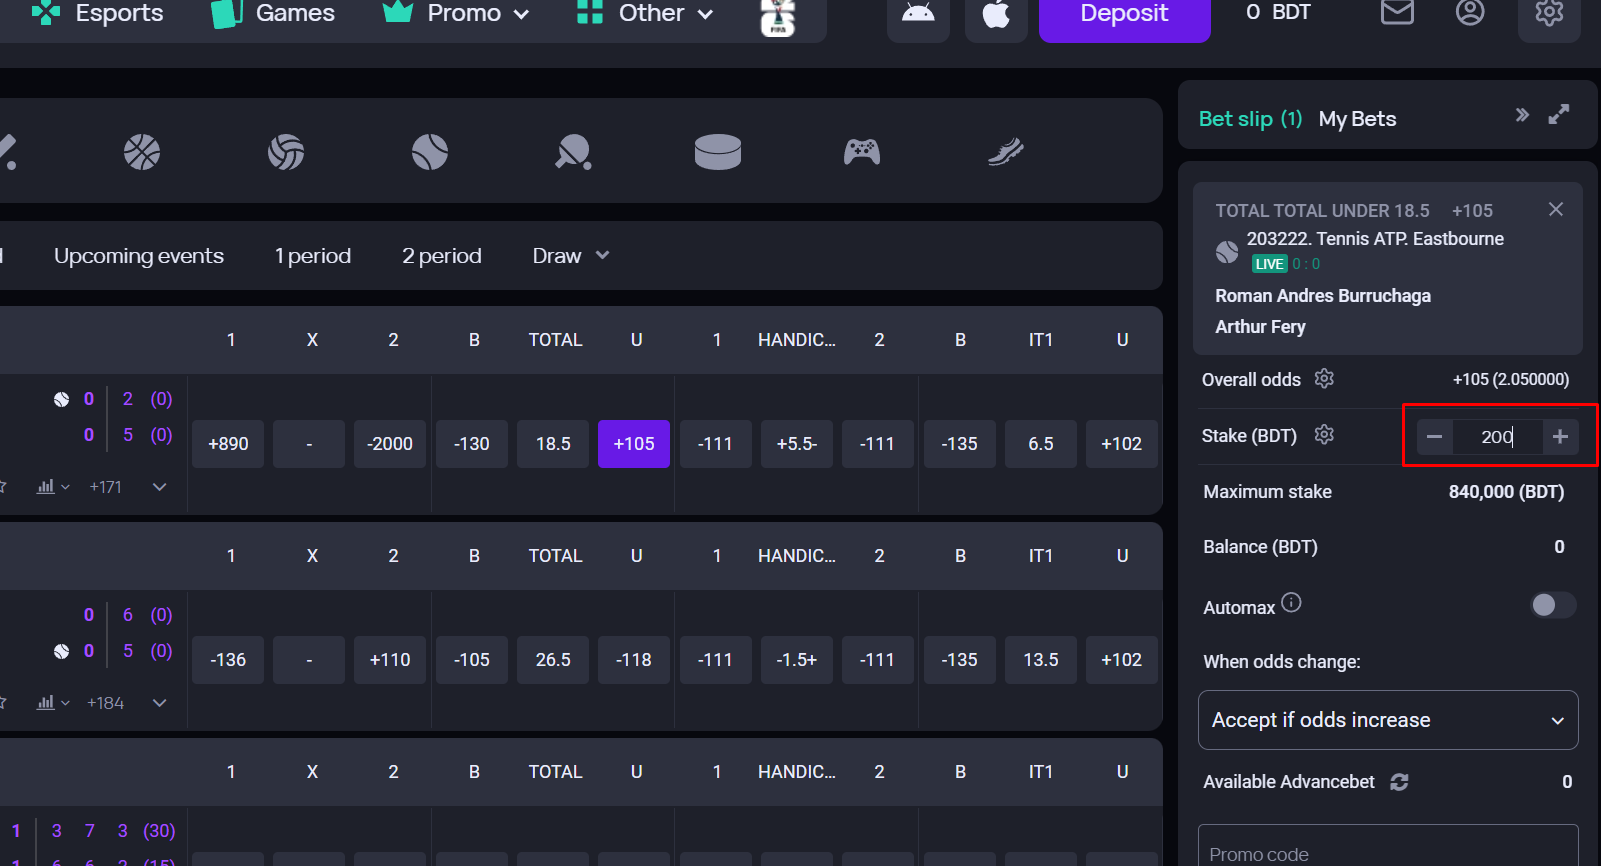Show Automax info tooltip icon
The image size is (1601, 866).
(x=1291, y=602)
